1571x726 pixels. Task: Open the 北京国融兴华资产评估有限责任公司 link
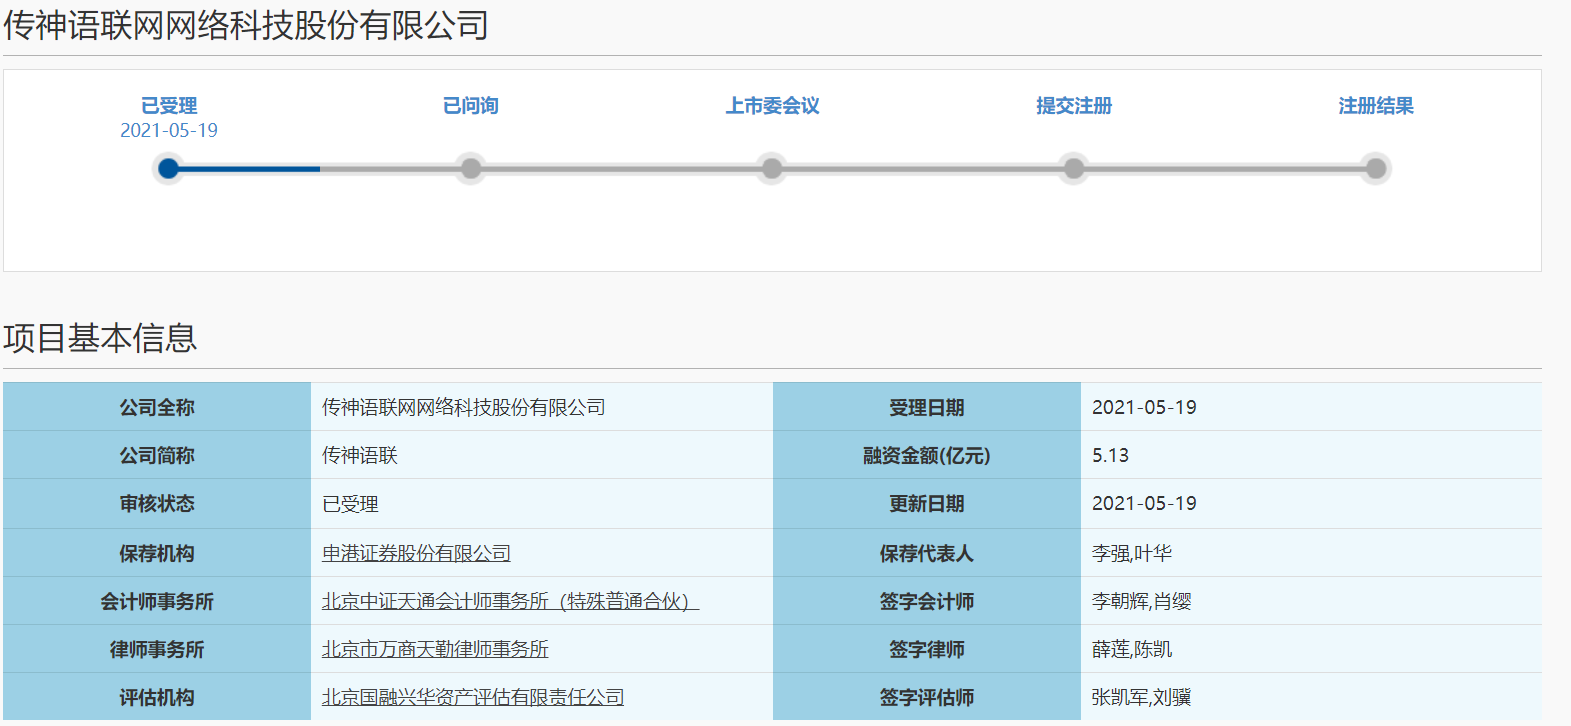click(473, 697)
